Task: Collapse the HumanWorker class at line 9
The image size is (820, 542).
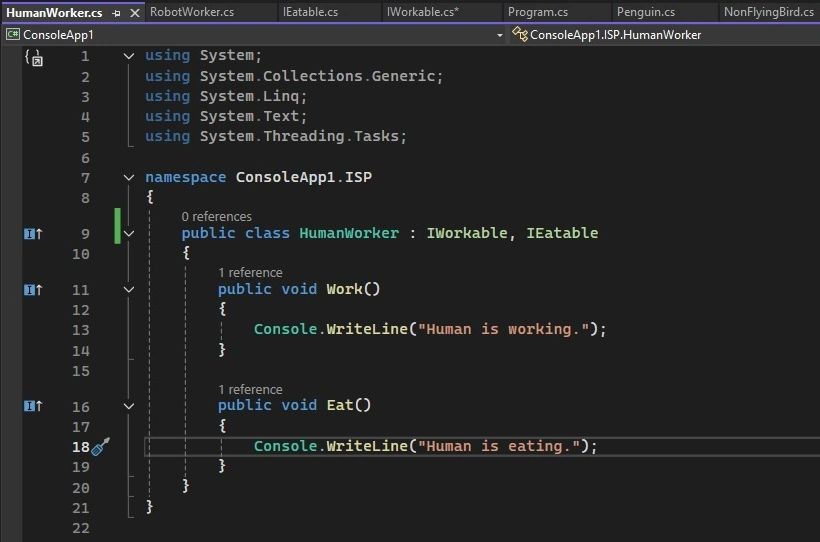Action: [x=129, y=234]
